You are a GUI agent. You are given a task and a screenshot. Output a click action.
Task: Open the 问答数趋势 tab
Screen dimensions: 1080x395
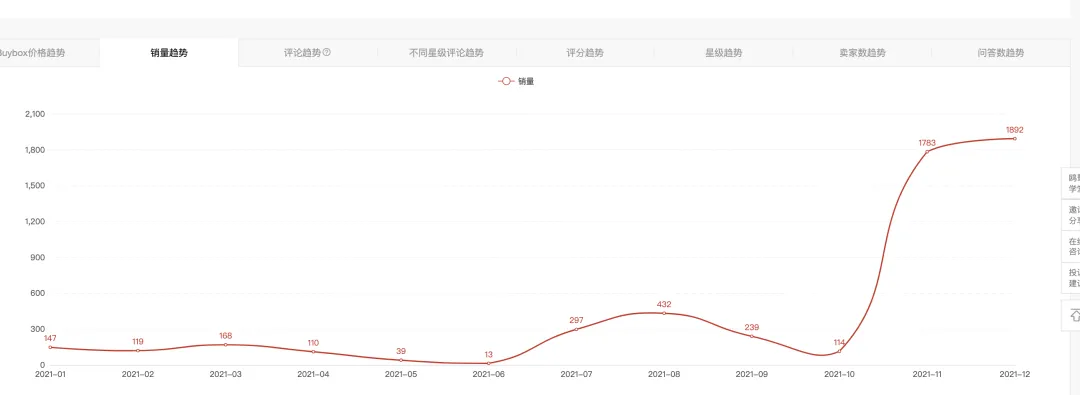(x=1000, y=53)
